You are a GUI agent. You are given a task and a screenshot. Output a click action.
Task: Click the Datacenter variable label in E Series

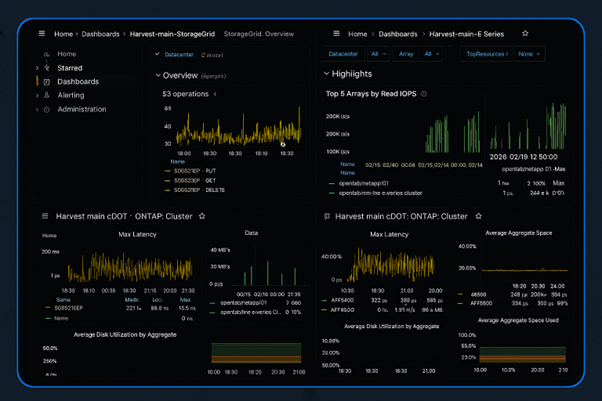[343, 54]
